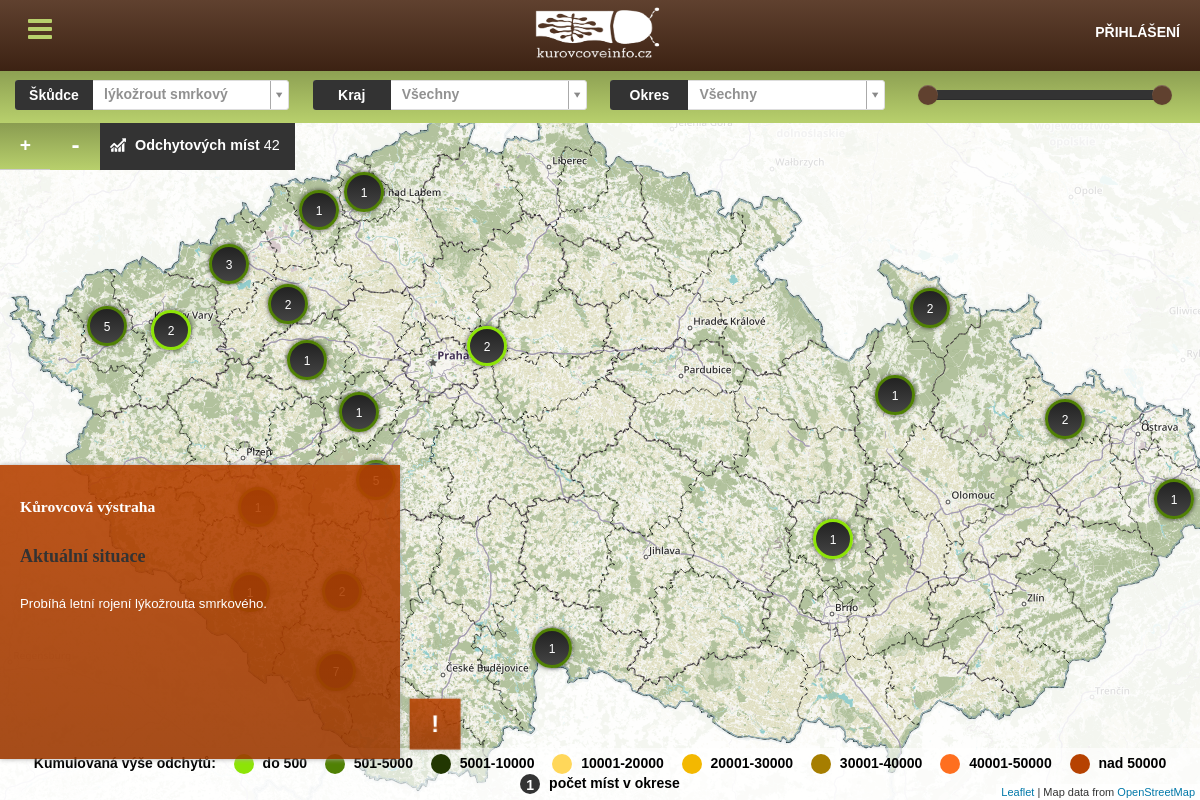Image resolution: width=1200 pixels, height=800 pixels.
Task: Click the Aktuální situace heading
Action: 83,556
